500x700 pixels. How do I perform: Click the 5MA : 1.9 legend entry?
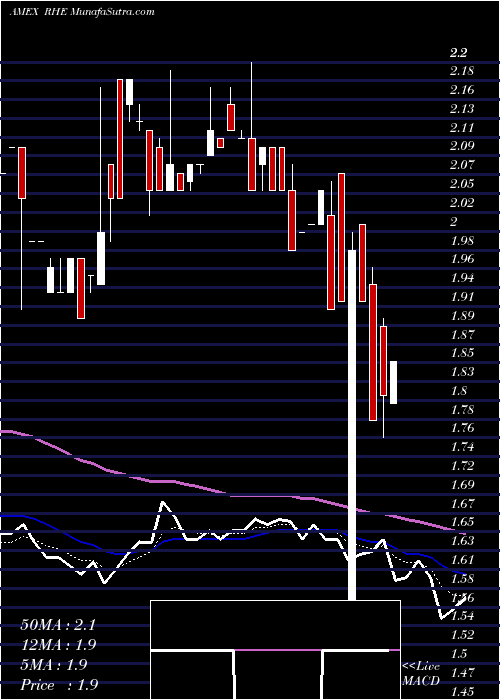tap(54, 665)
